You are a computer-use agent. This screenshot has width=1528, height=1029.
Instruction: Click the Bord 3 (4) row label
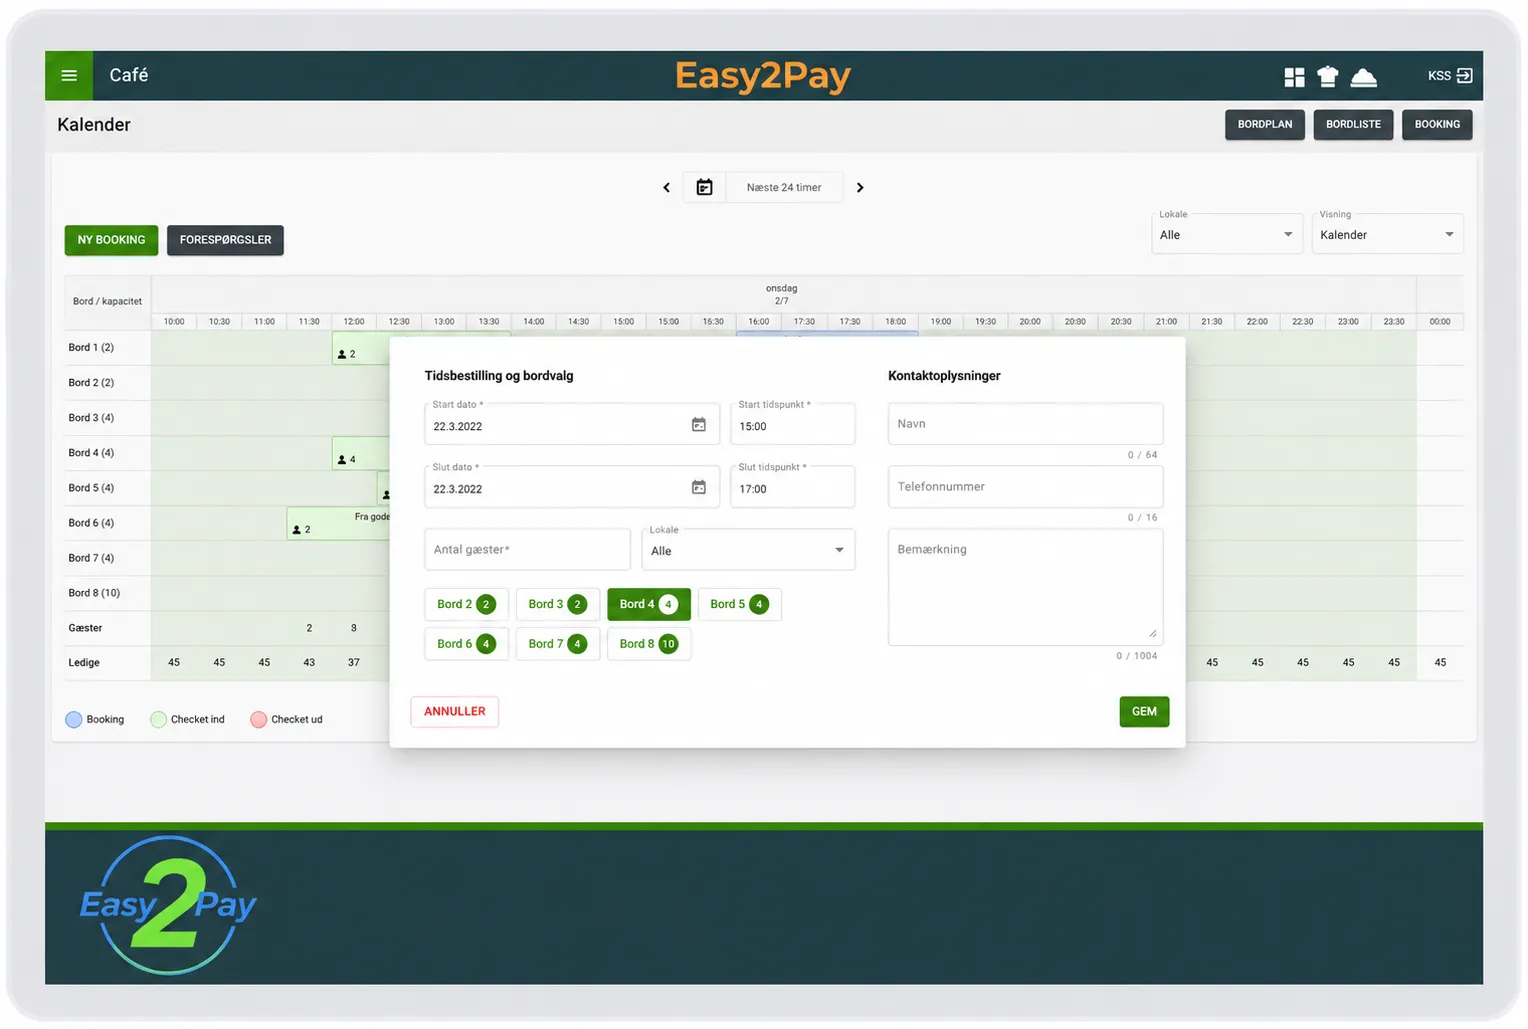(x=91, y=418)
